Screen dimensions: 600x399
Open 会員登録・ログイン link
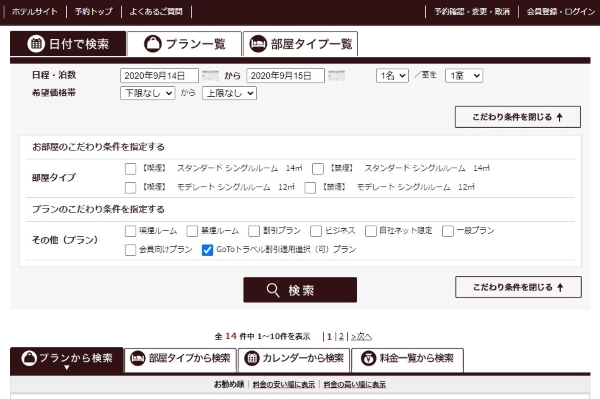click(x=561, y=11)
